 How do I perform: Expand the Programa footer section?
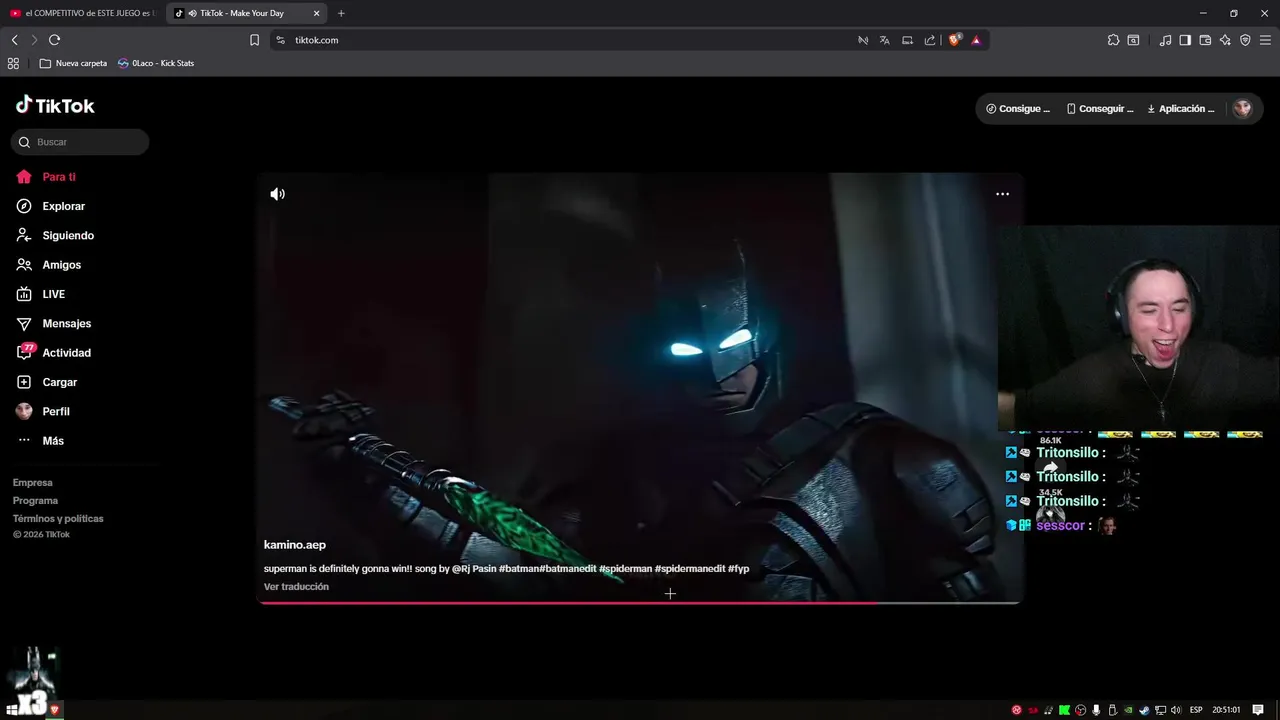pos(36,501)
